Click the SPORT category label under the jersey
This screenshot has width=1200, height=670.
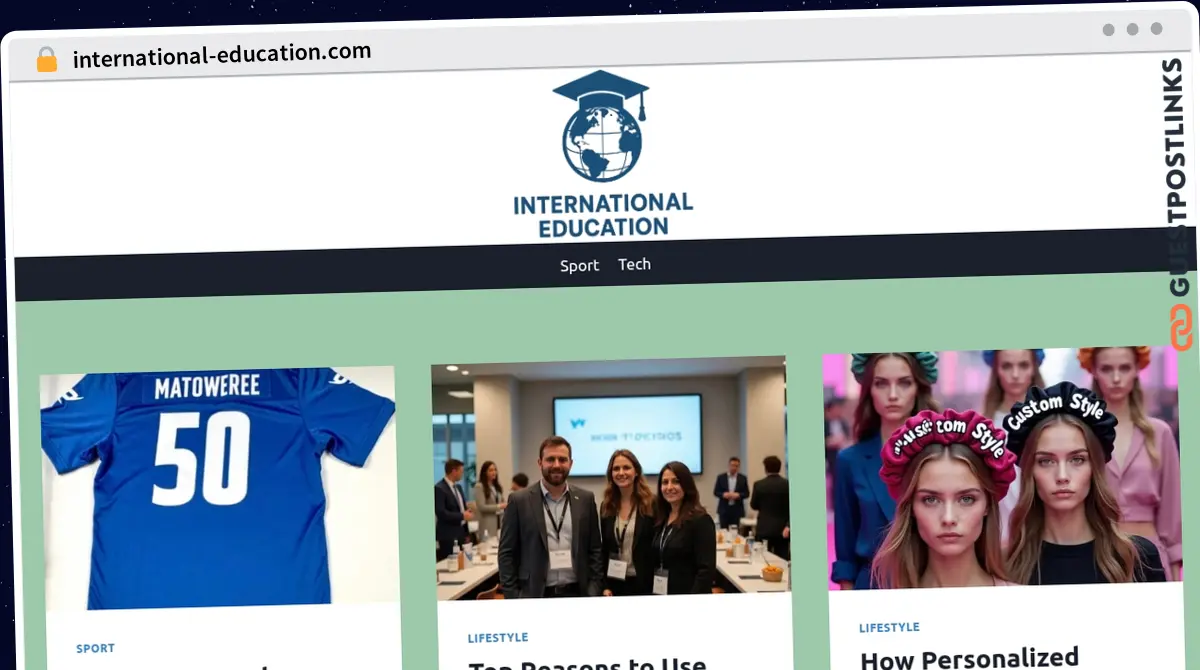(95, 648)
